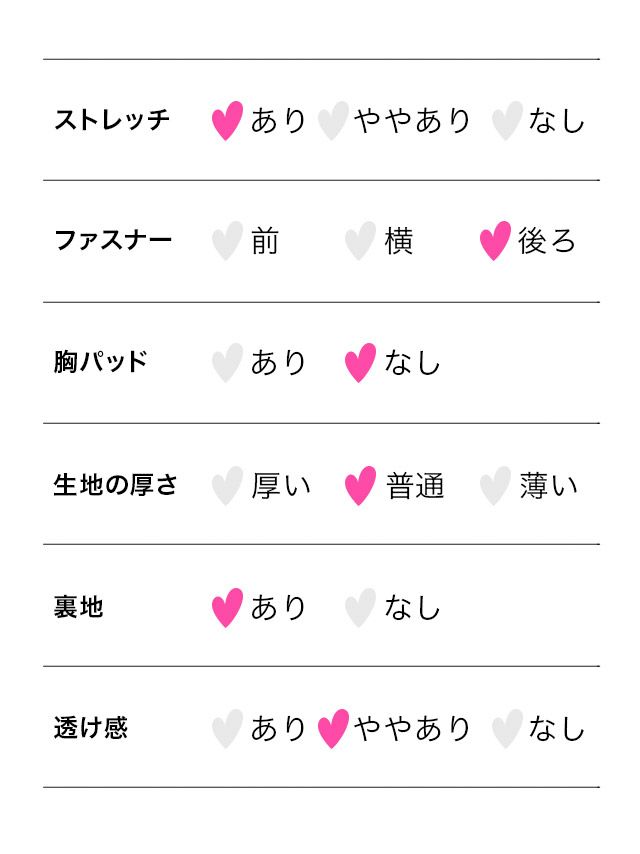This screenshot has width=640, height=854.
Task: Toggle the 生地の厚さ 普通 pink heart
Action: 360,485
